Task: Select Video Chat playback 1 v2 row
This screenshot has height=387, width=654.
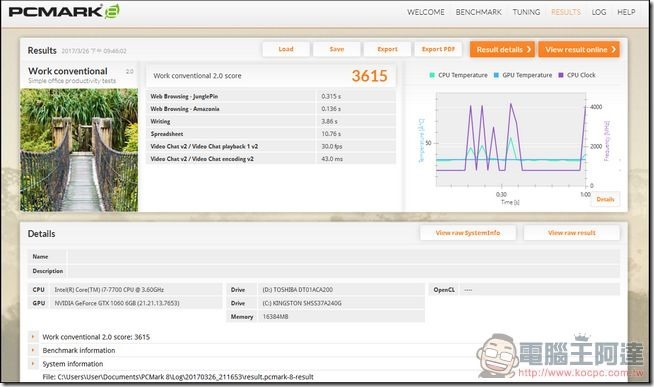Action: (x=271, y=146)
